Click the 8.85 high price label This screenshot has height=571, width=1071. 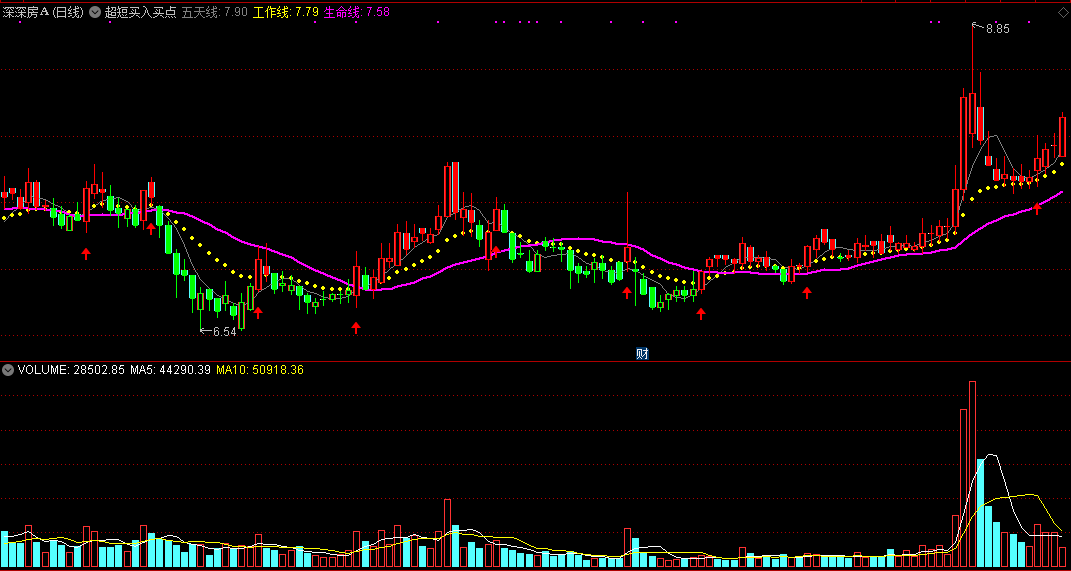click(x=997, y=29)
